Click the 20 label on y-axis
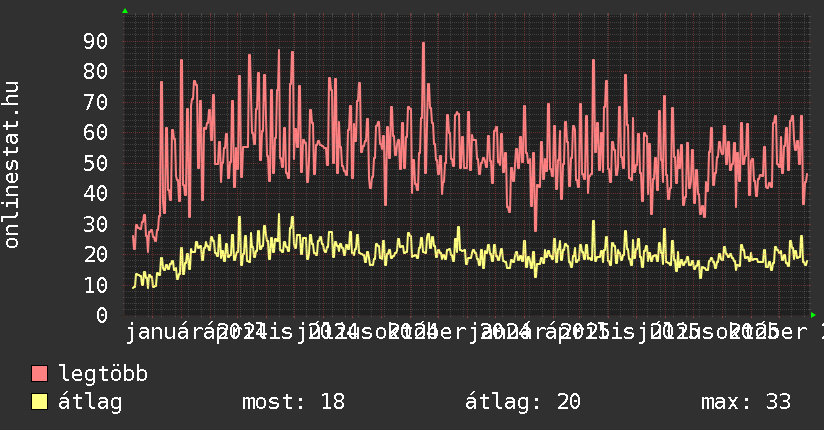Viewport: 824px width, 430px height. pos(95,254)
